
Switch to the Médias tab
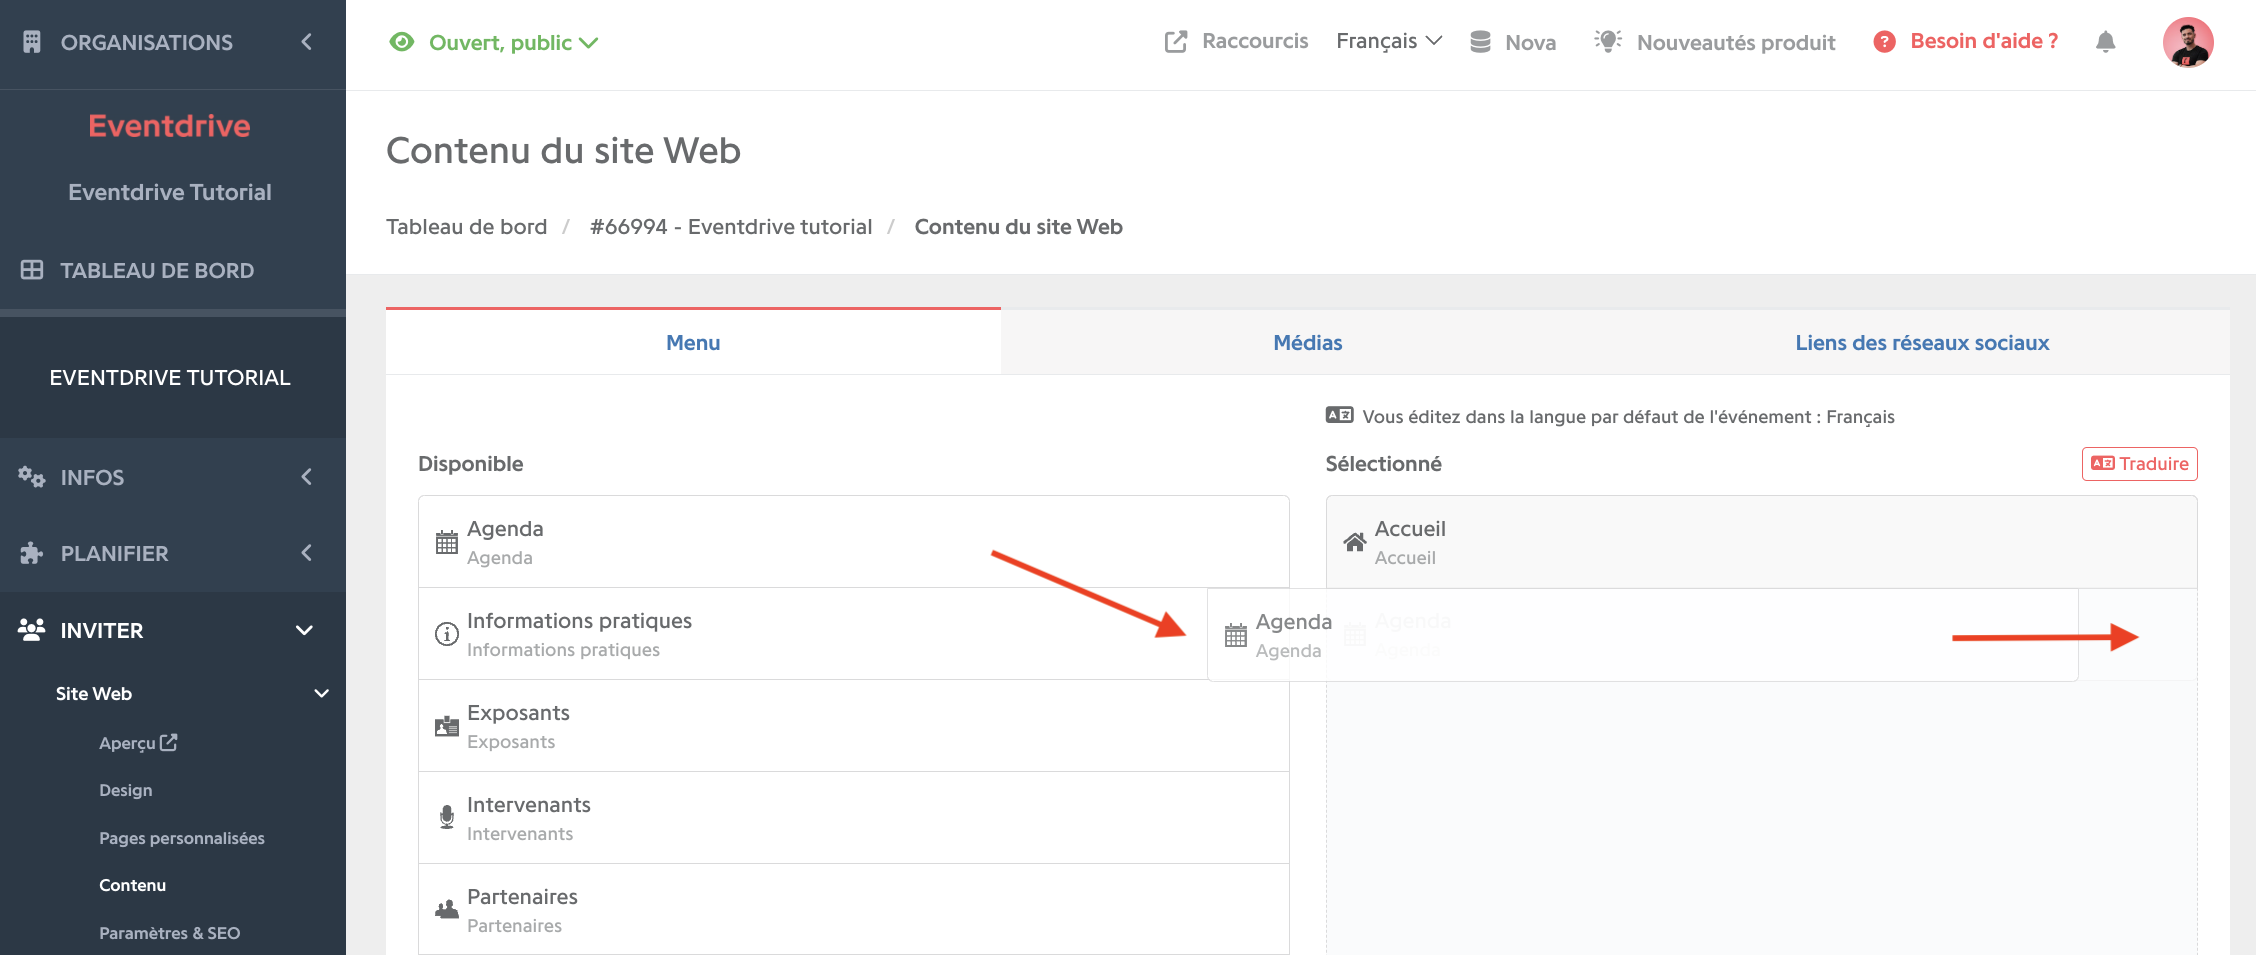pyautogui.click(x=1308, y=342)
